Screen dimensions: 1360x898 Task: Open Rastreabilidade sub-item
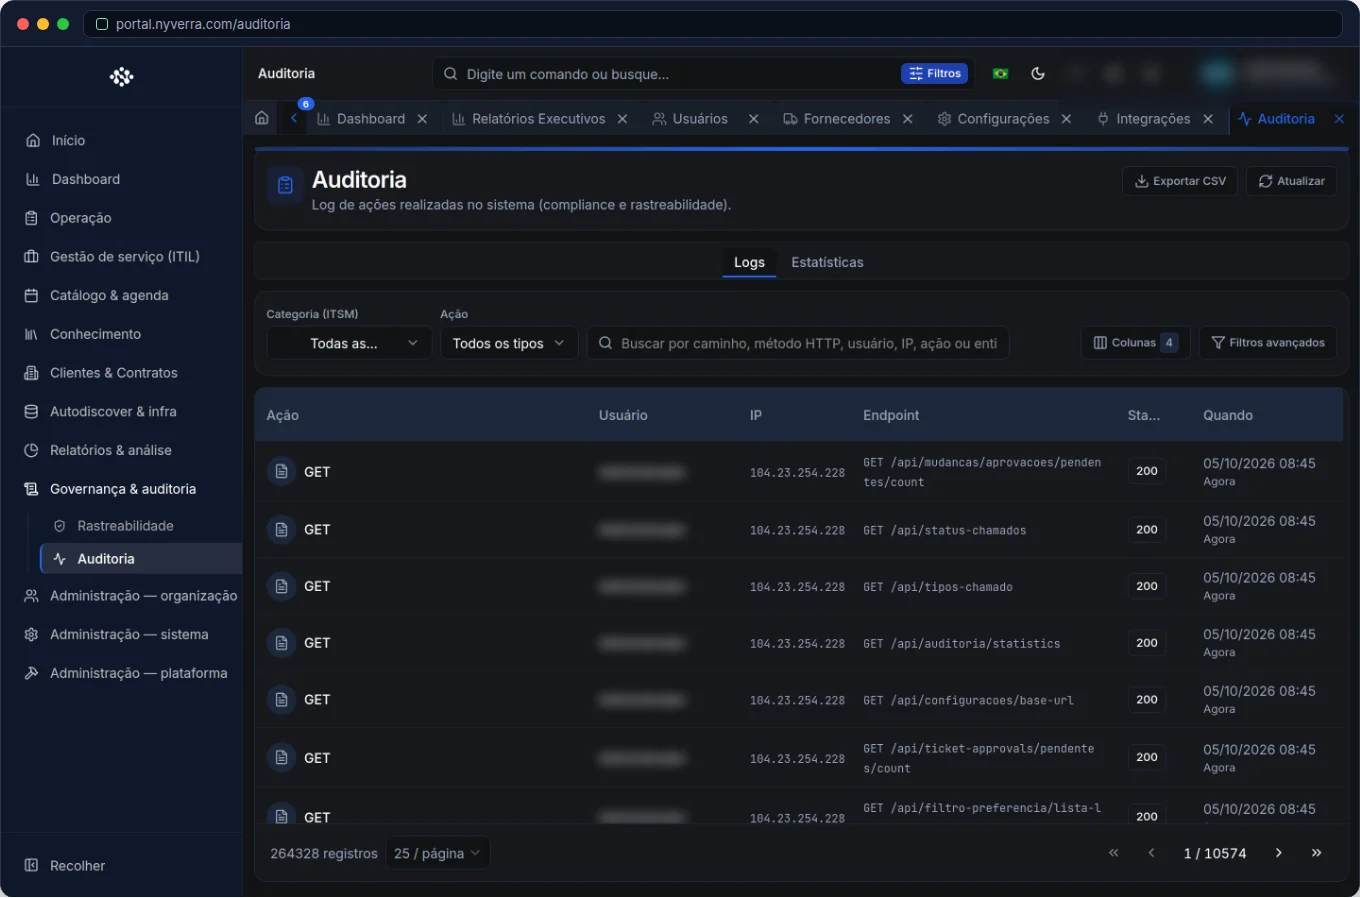coord(140,526)
